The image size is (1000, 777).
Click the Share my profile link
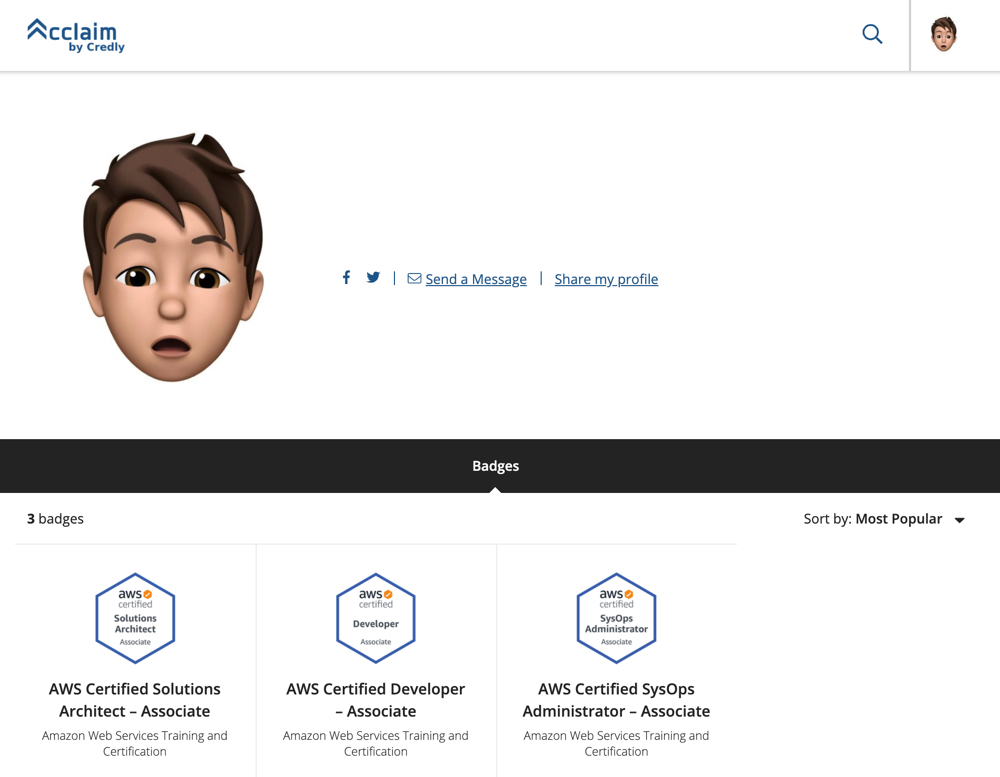coord(606,279)
